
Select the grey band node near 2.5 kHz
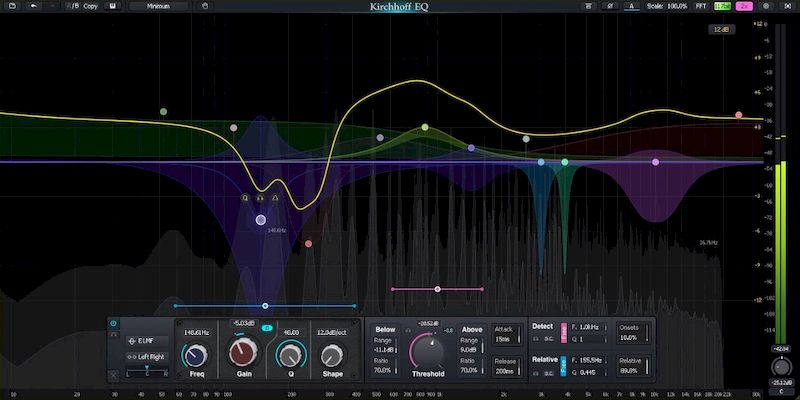coord(526,139)
